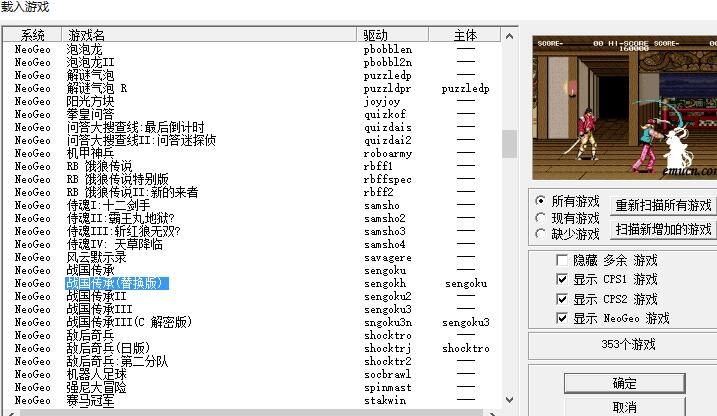Click the game preview screenshot thumbnail

click(x=624, y=106)
